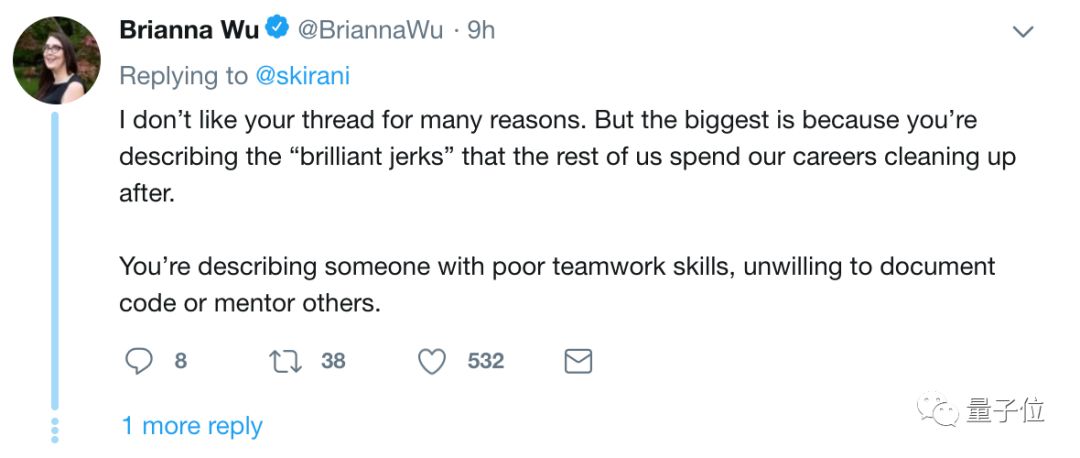The height and width of the screenshot is (458, 1080).
Task: Retweet using the retweet arrows icon
Action: (287, 361)
